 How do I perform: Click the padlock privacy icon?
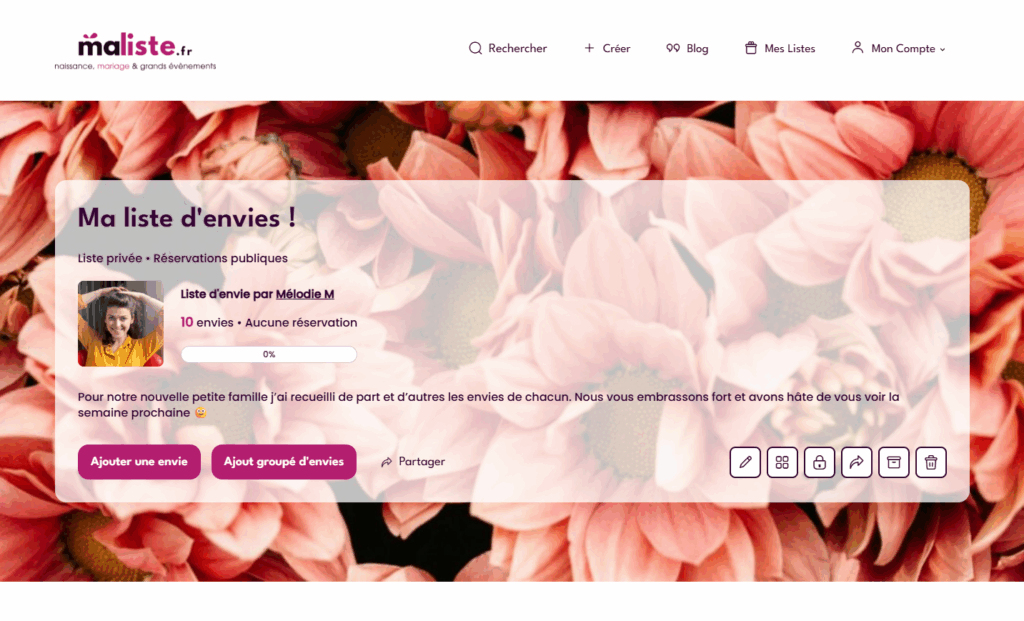point(819,462)
